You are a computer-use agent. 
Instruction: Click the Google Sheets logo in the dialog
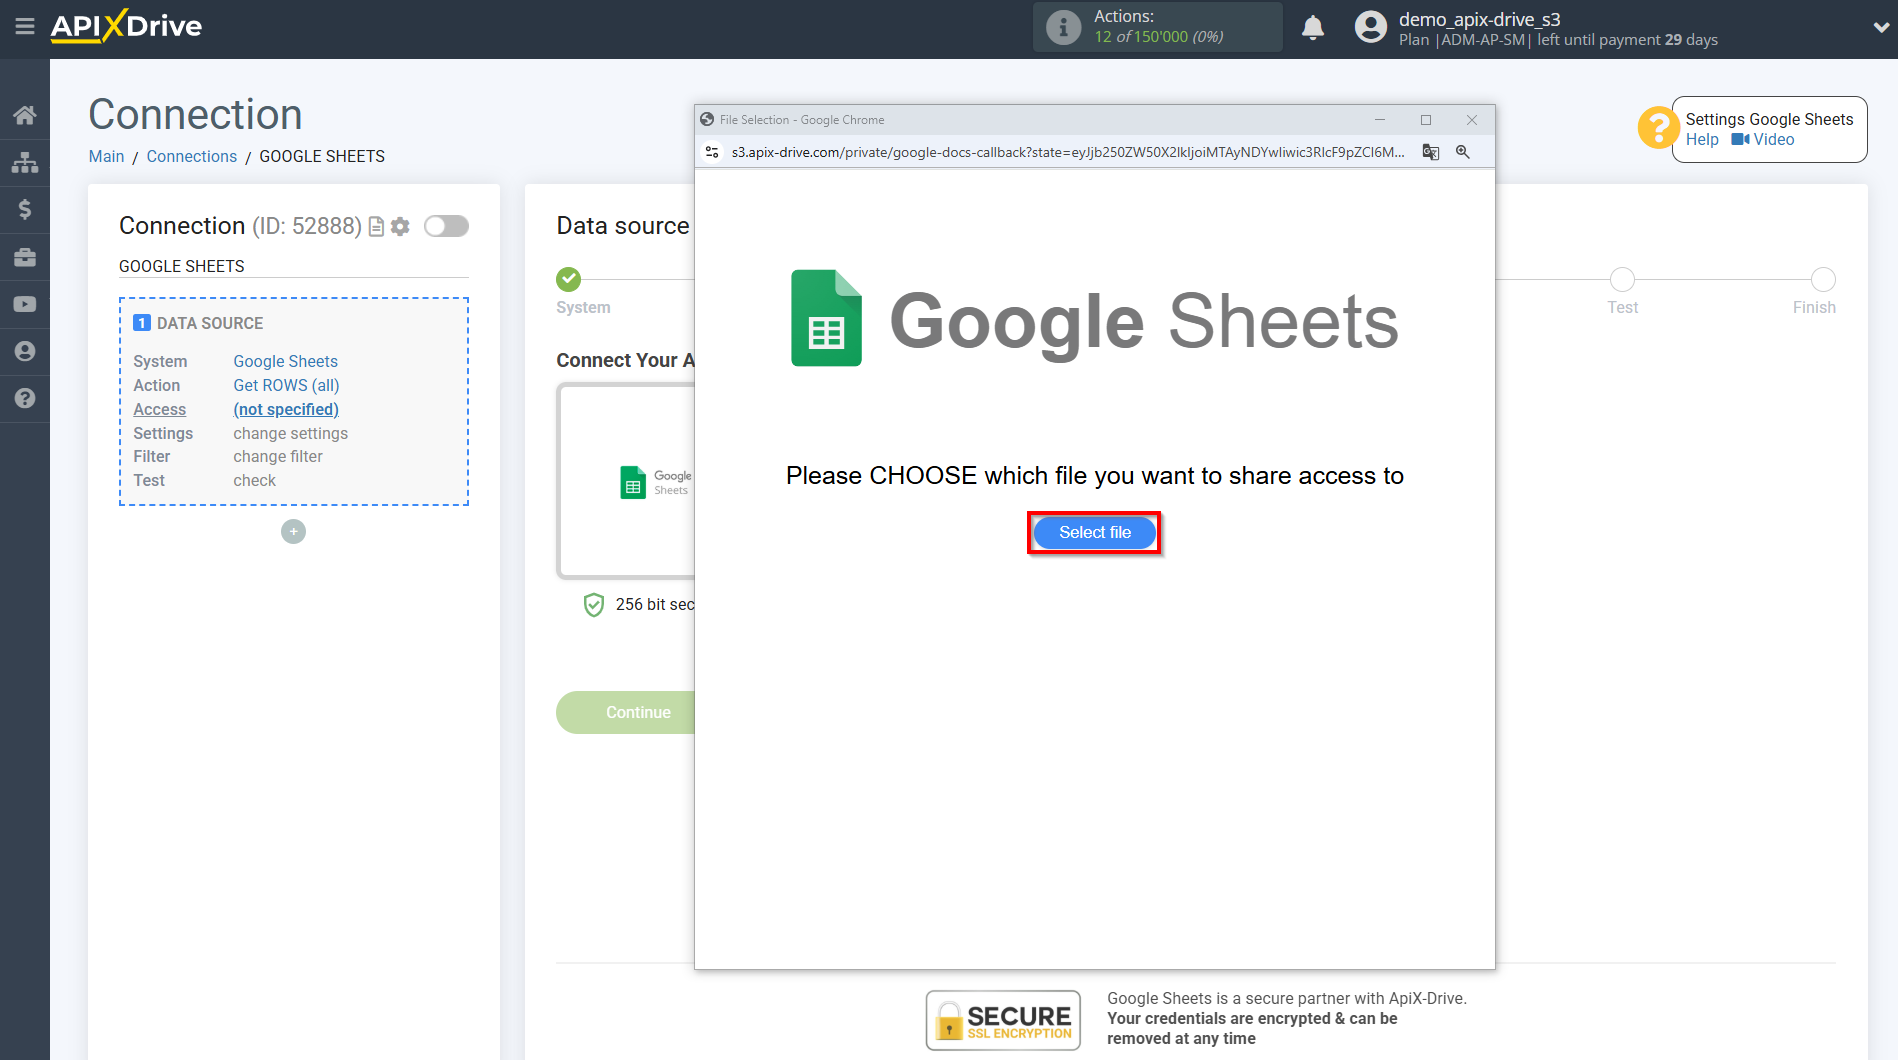825,318
